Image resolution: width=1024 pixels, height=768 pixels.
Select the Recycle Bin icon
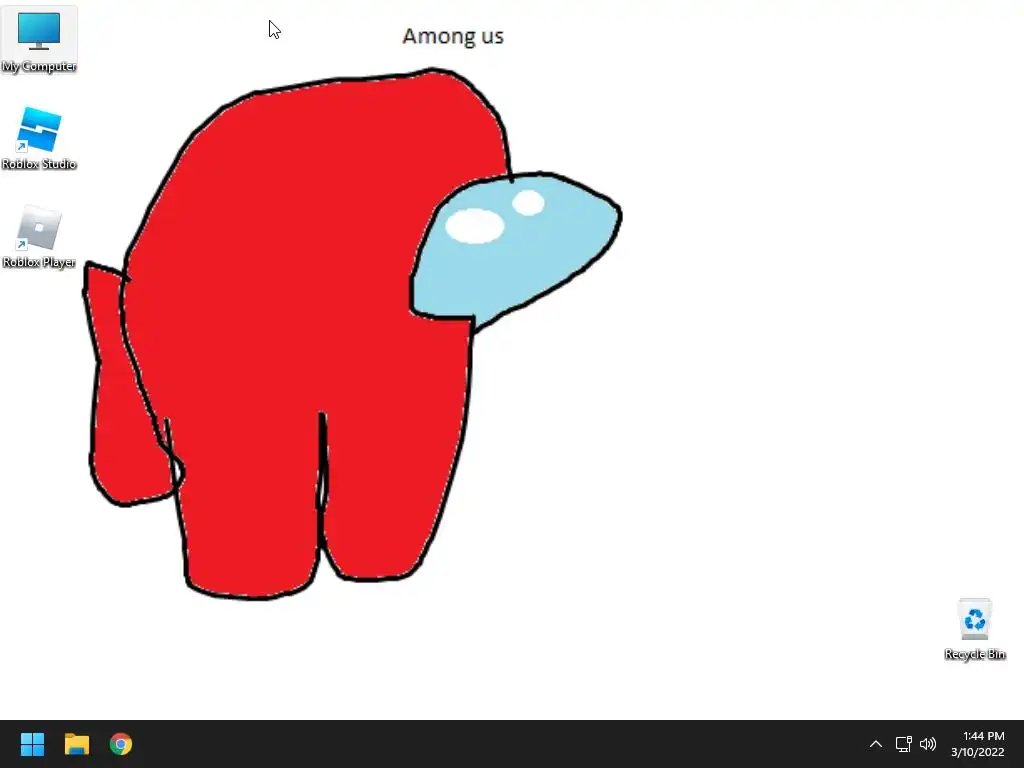tap(974, 630)
